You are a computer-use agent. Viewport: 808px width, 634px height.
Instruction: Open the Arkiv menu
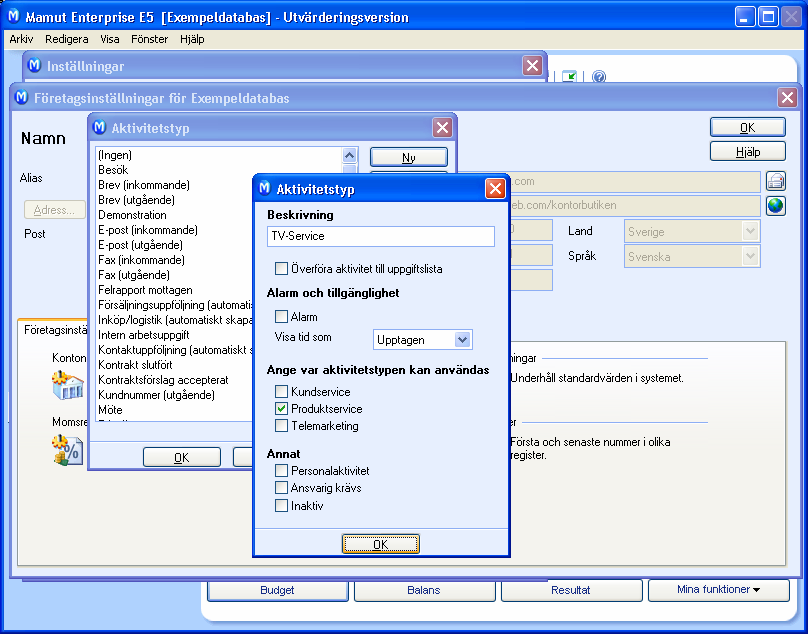pyautogui.click(x=21, y=39)
